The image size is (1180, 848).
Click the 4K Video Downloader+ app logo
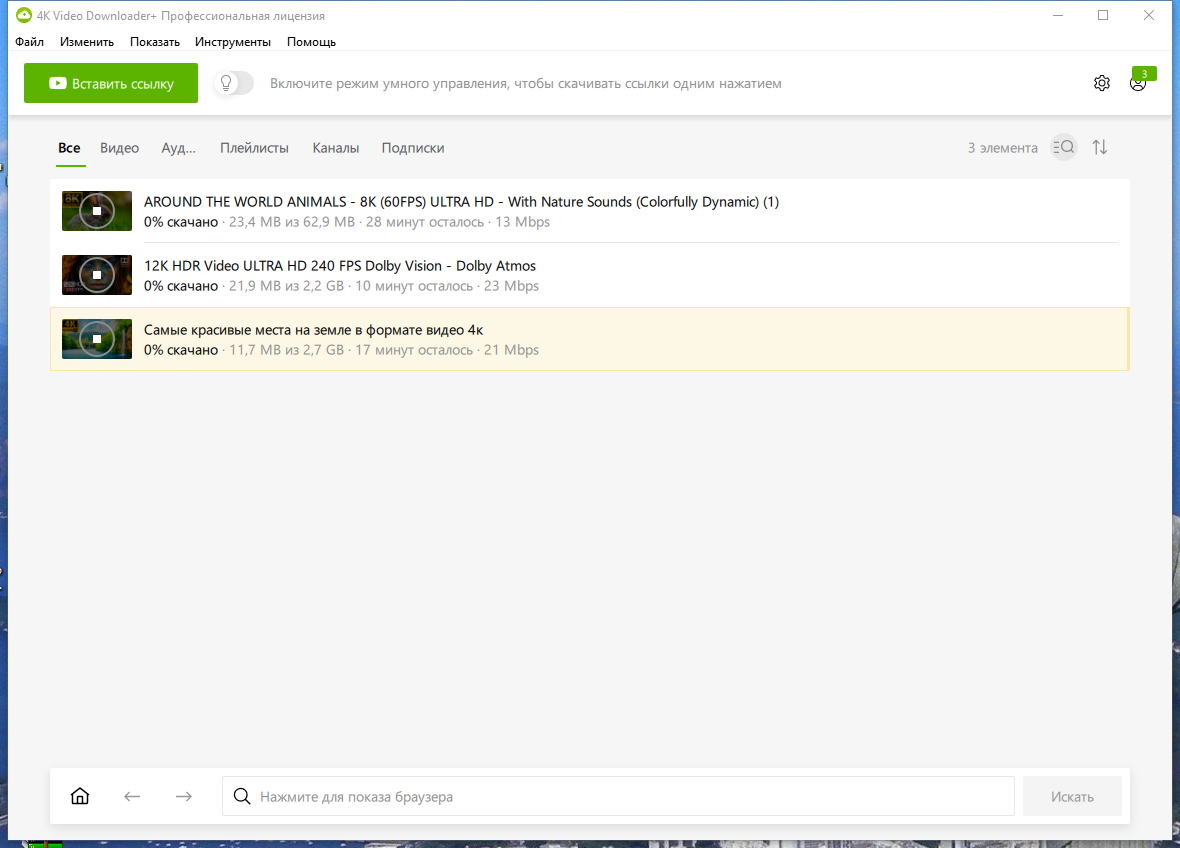24,15
